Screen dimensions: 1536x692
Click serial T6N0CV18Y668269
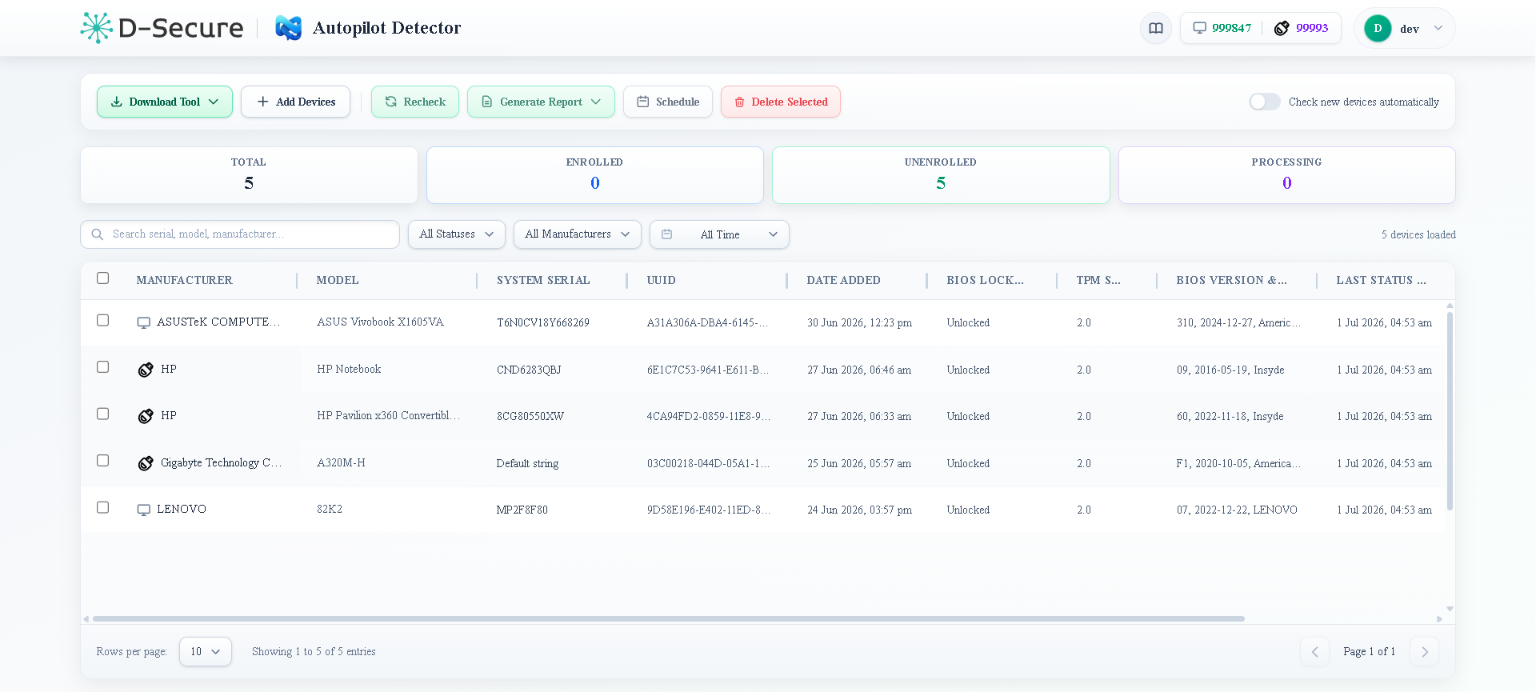[x=543, y=323]
